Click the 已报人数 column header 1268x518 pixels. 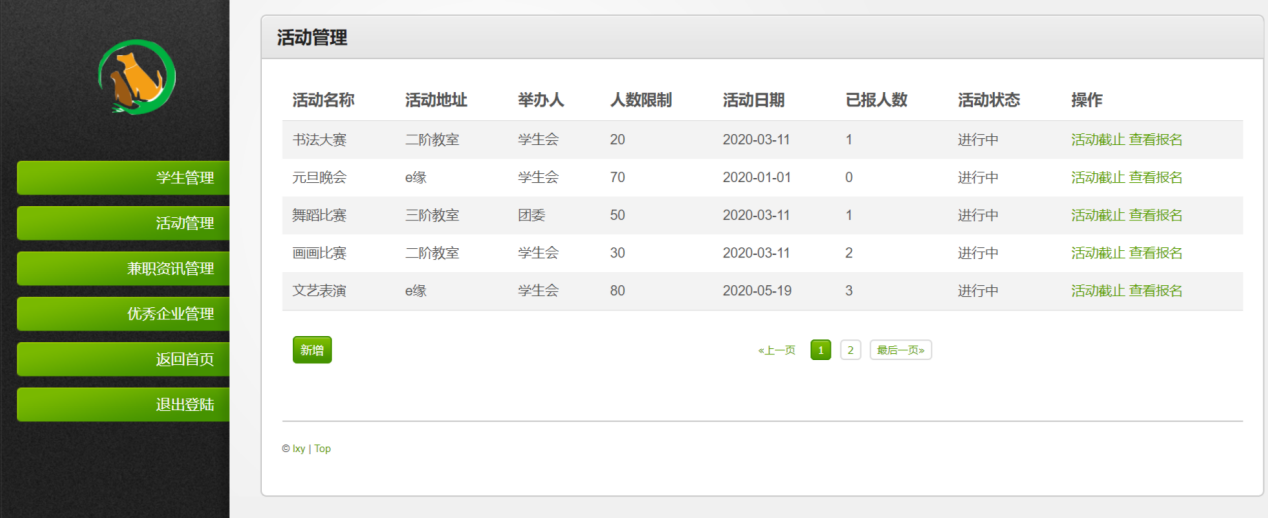[876, 100]
